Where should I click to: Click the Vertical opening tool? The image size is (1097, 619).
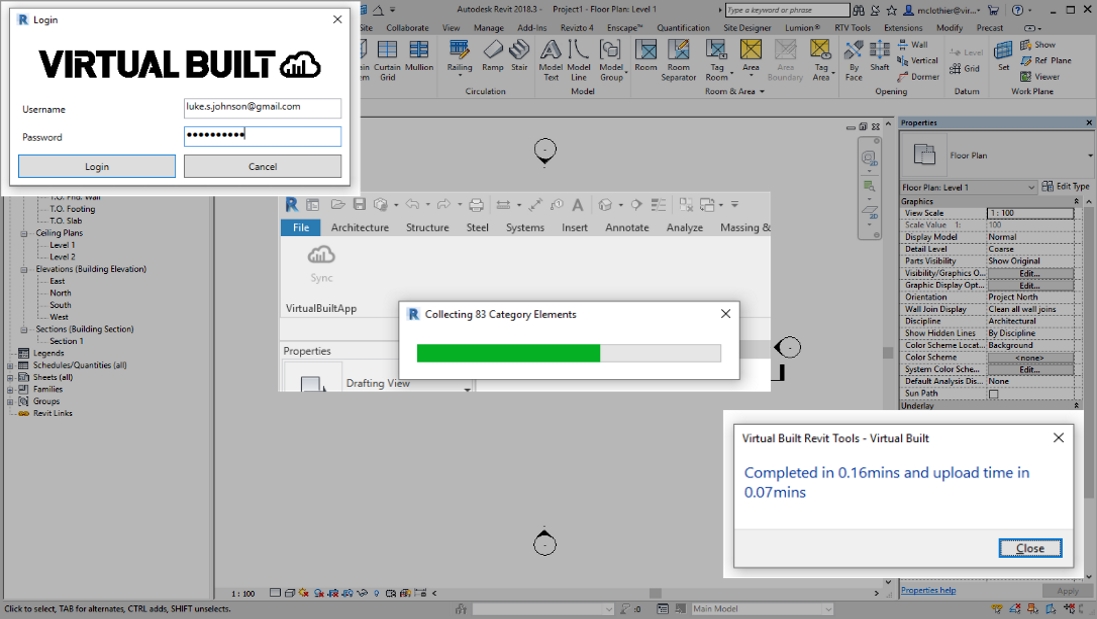918,61
